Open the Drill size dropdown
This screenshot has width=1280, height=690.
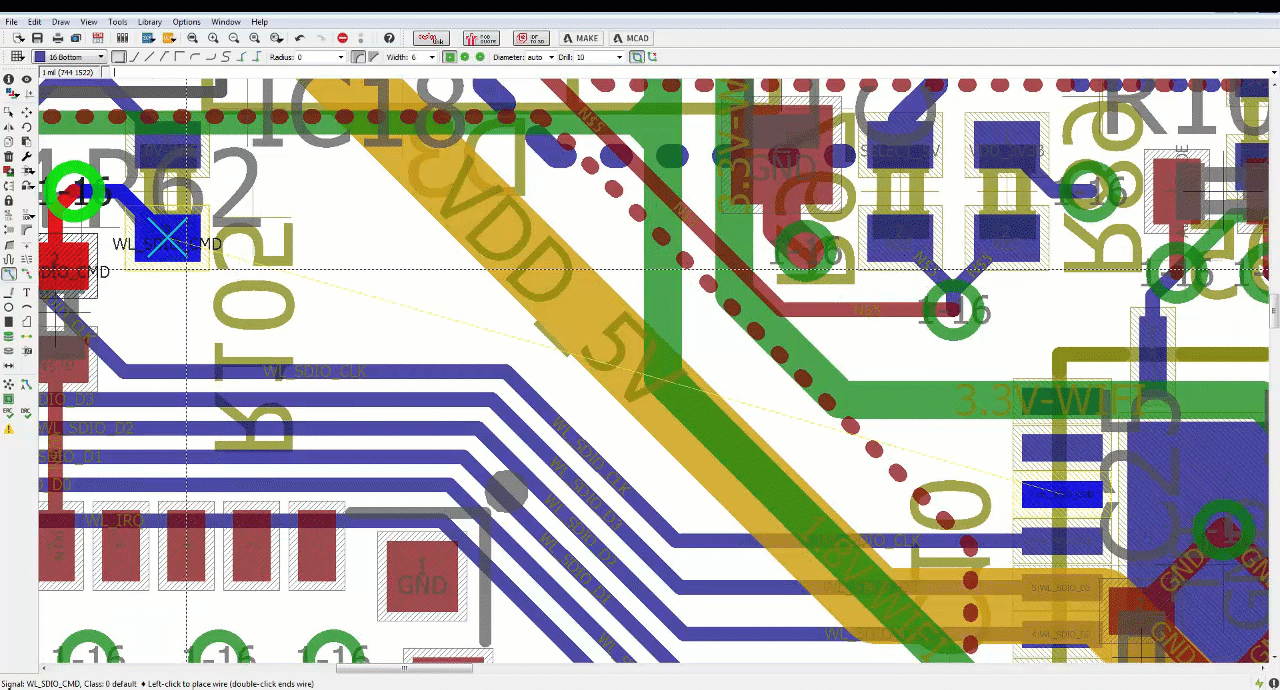pyautogui.click(x=619, y=57)
